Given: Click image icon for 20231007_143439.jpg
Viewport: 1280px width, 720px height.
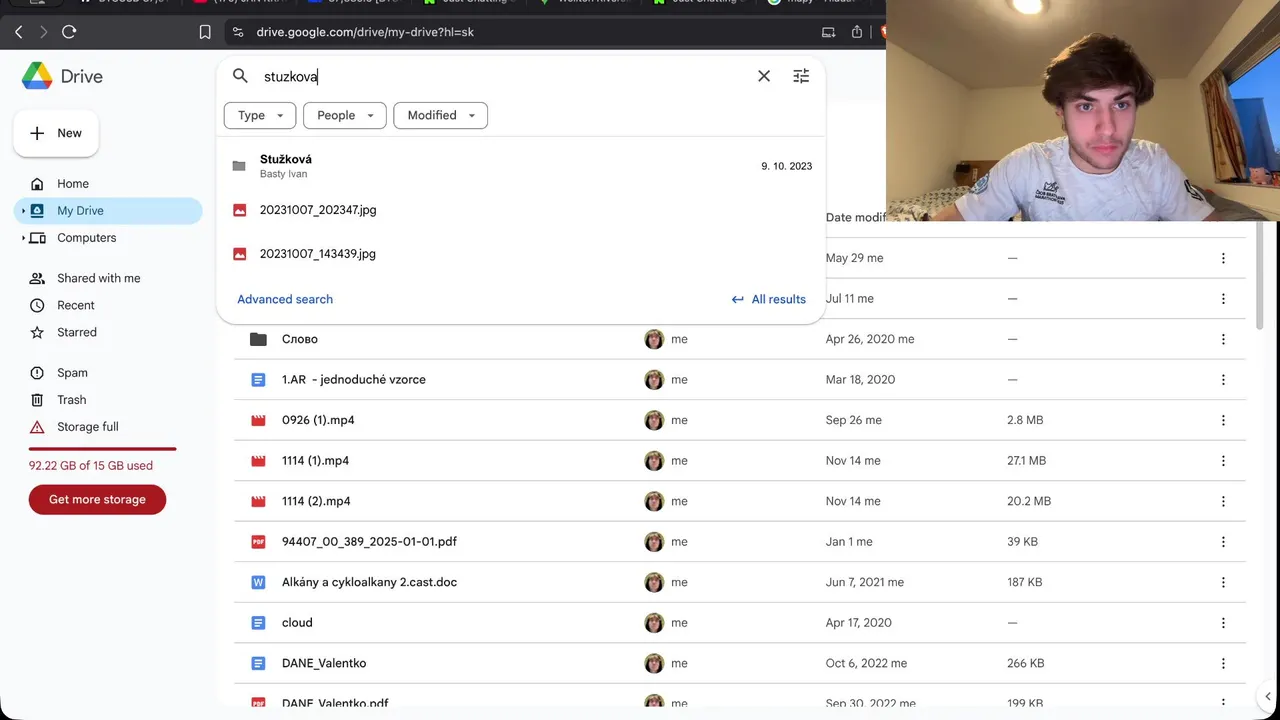Looking at the screenshot, I should 240,254.
